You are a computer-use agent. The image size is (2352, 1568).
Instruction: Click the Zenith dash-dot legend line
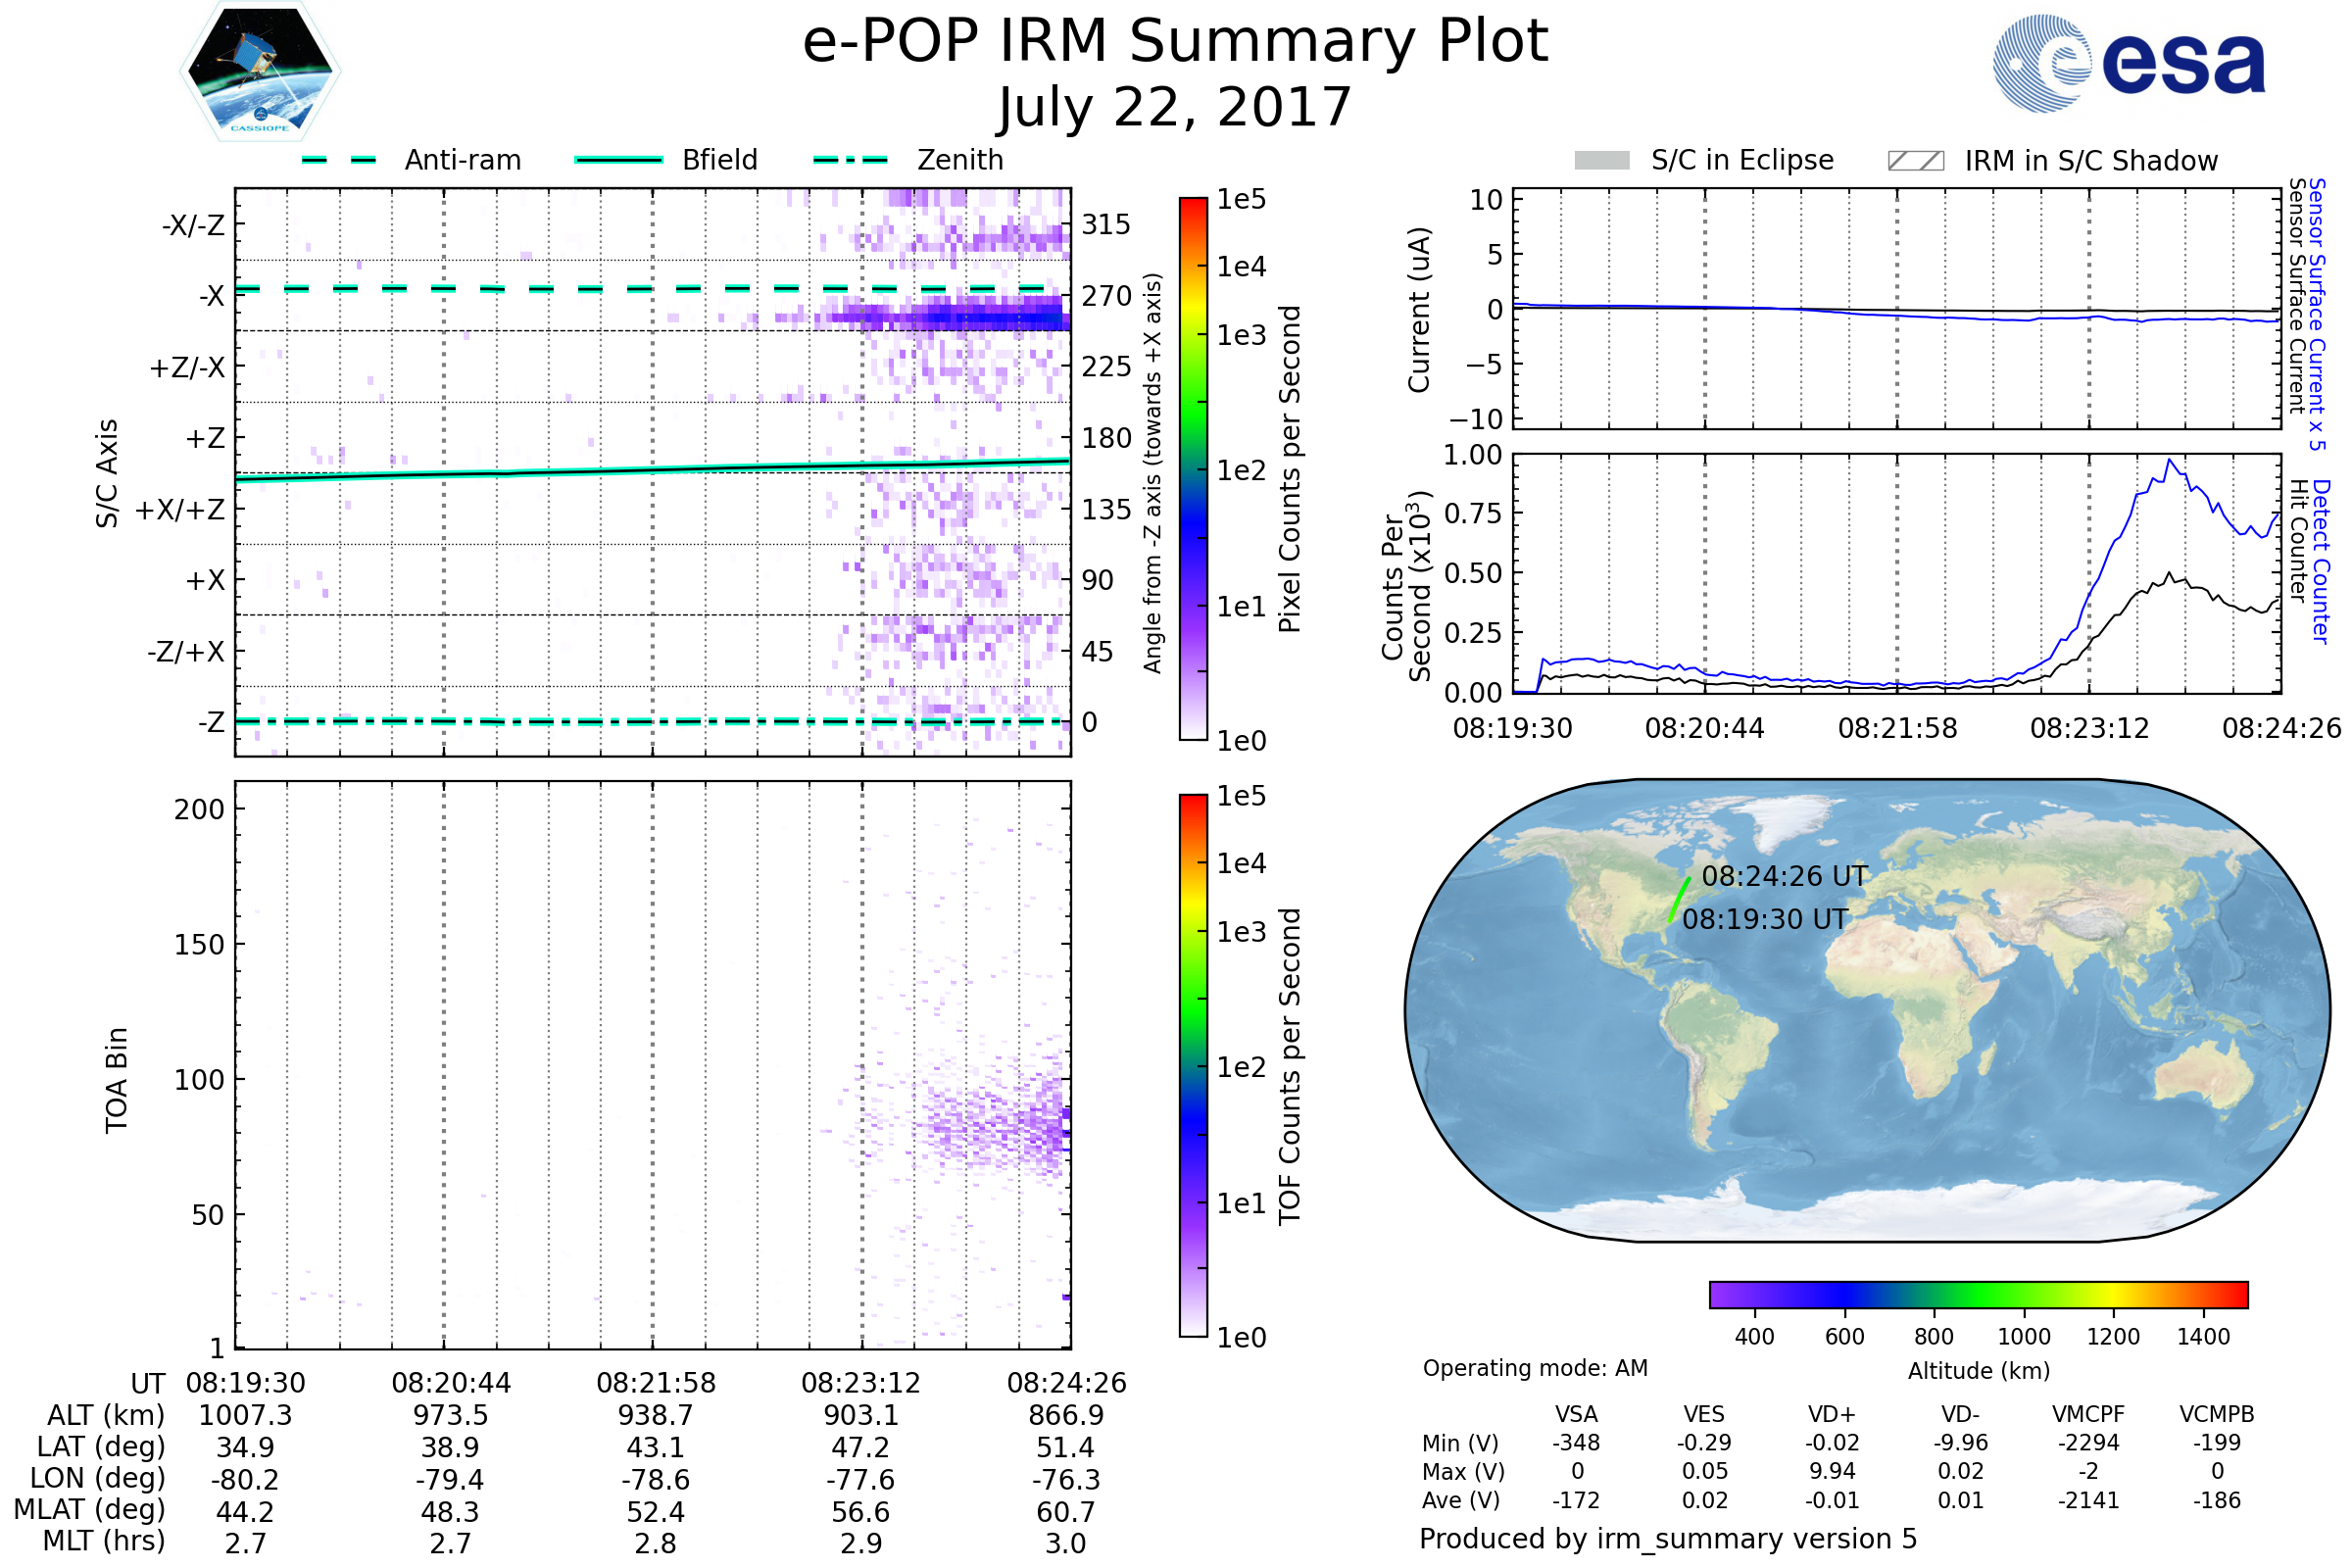pyautogui.click(x=850, y=160)
